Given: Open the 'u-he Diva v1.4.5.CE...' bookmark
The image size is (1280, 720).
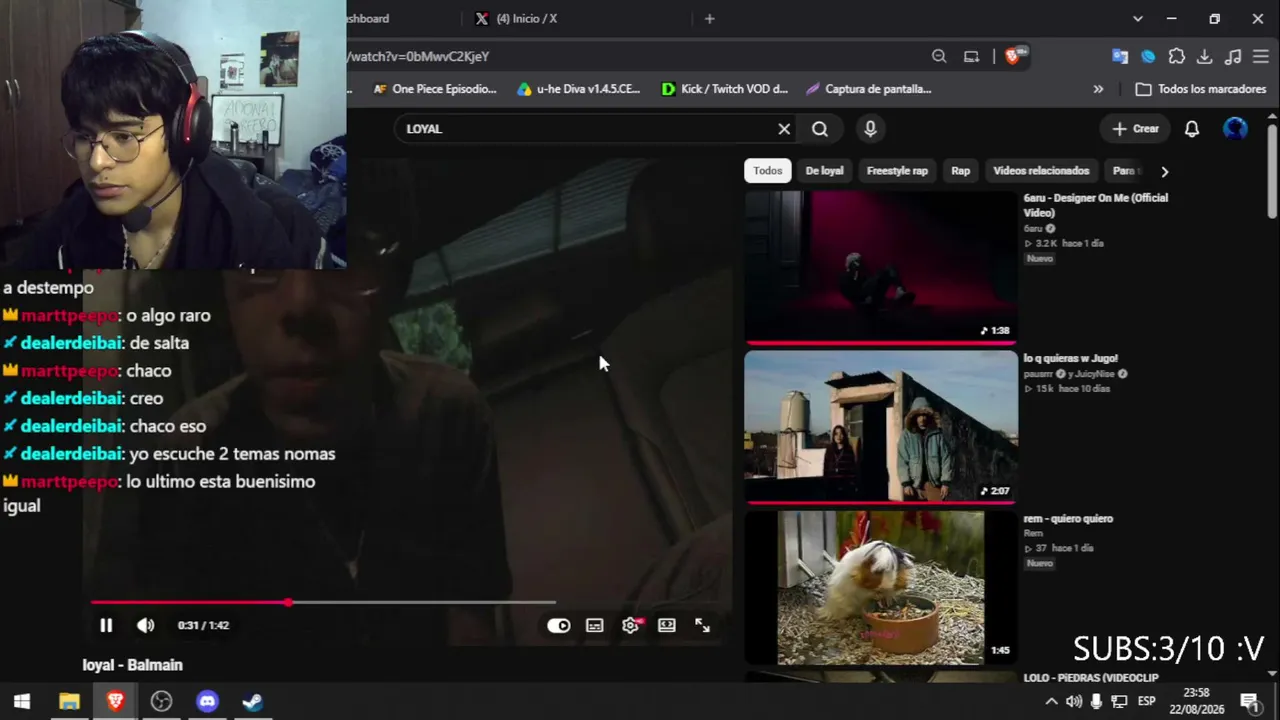Looking at the screenshot, I should coord(578,89).
